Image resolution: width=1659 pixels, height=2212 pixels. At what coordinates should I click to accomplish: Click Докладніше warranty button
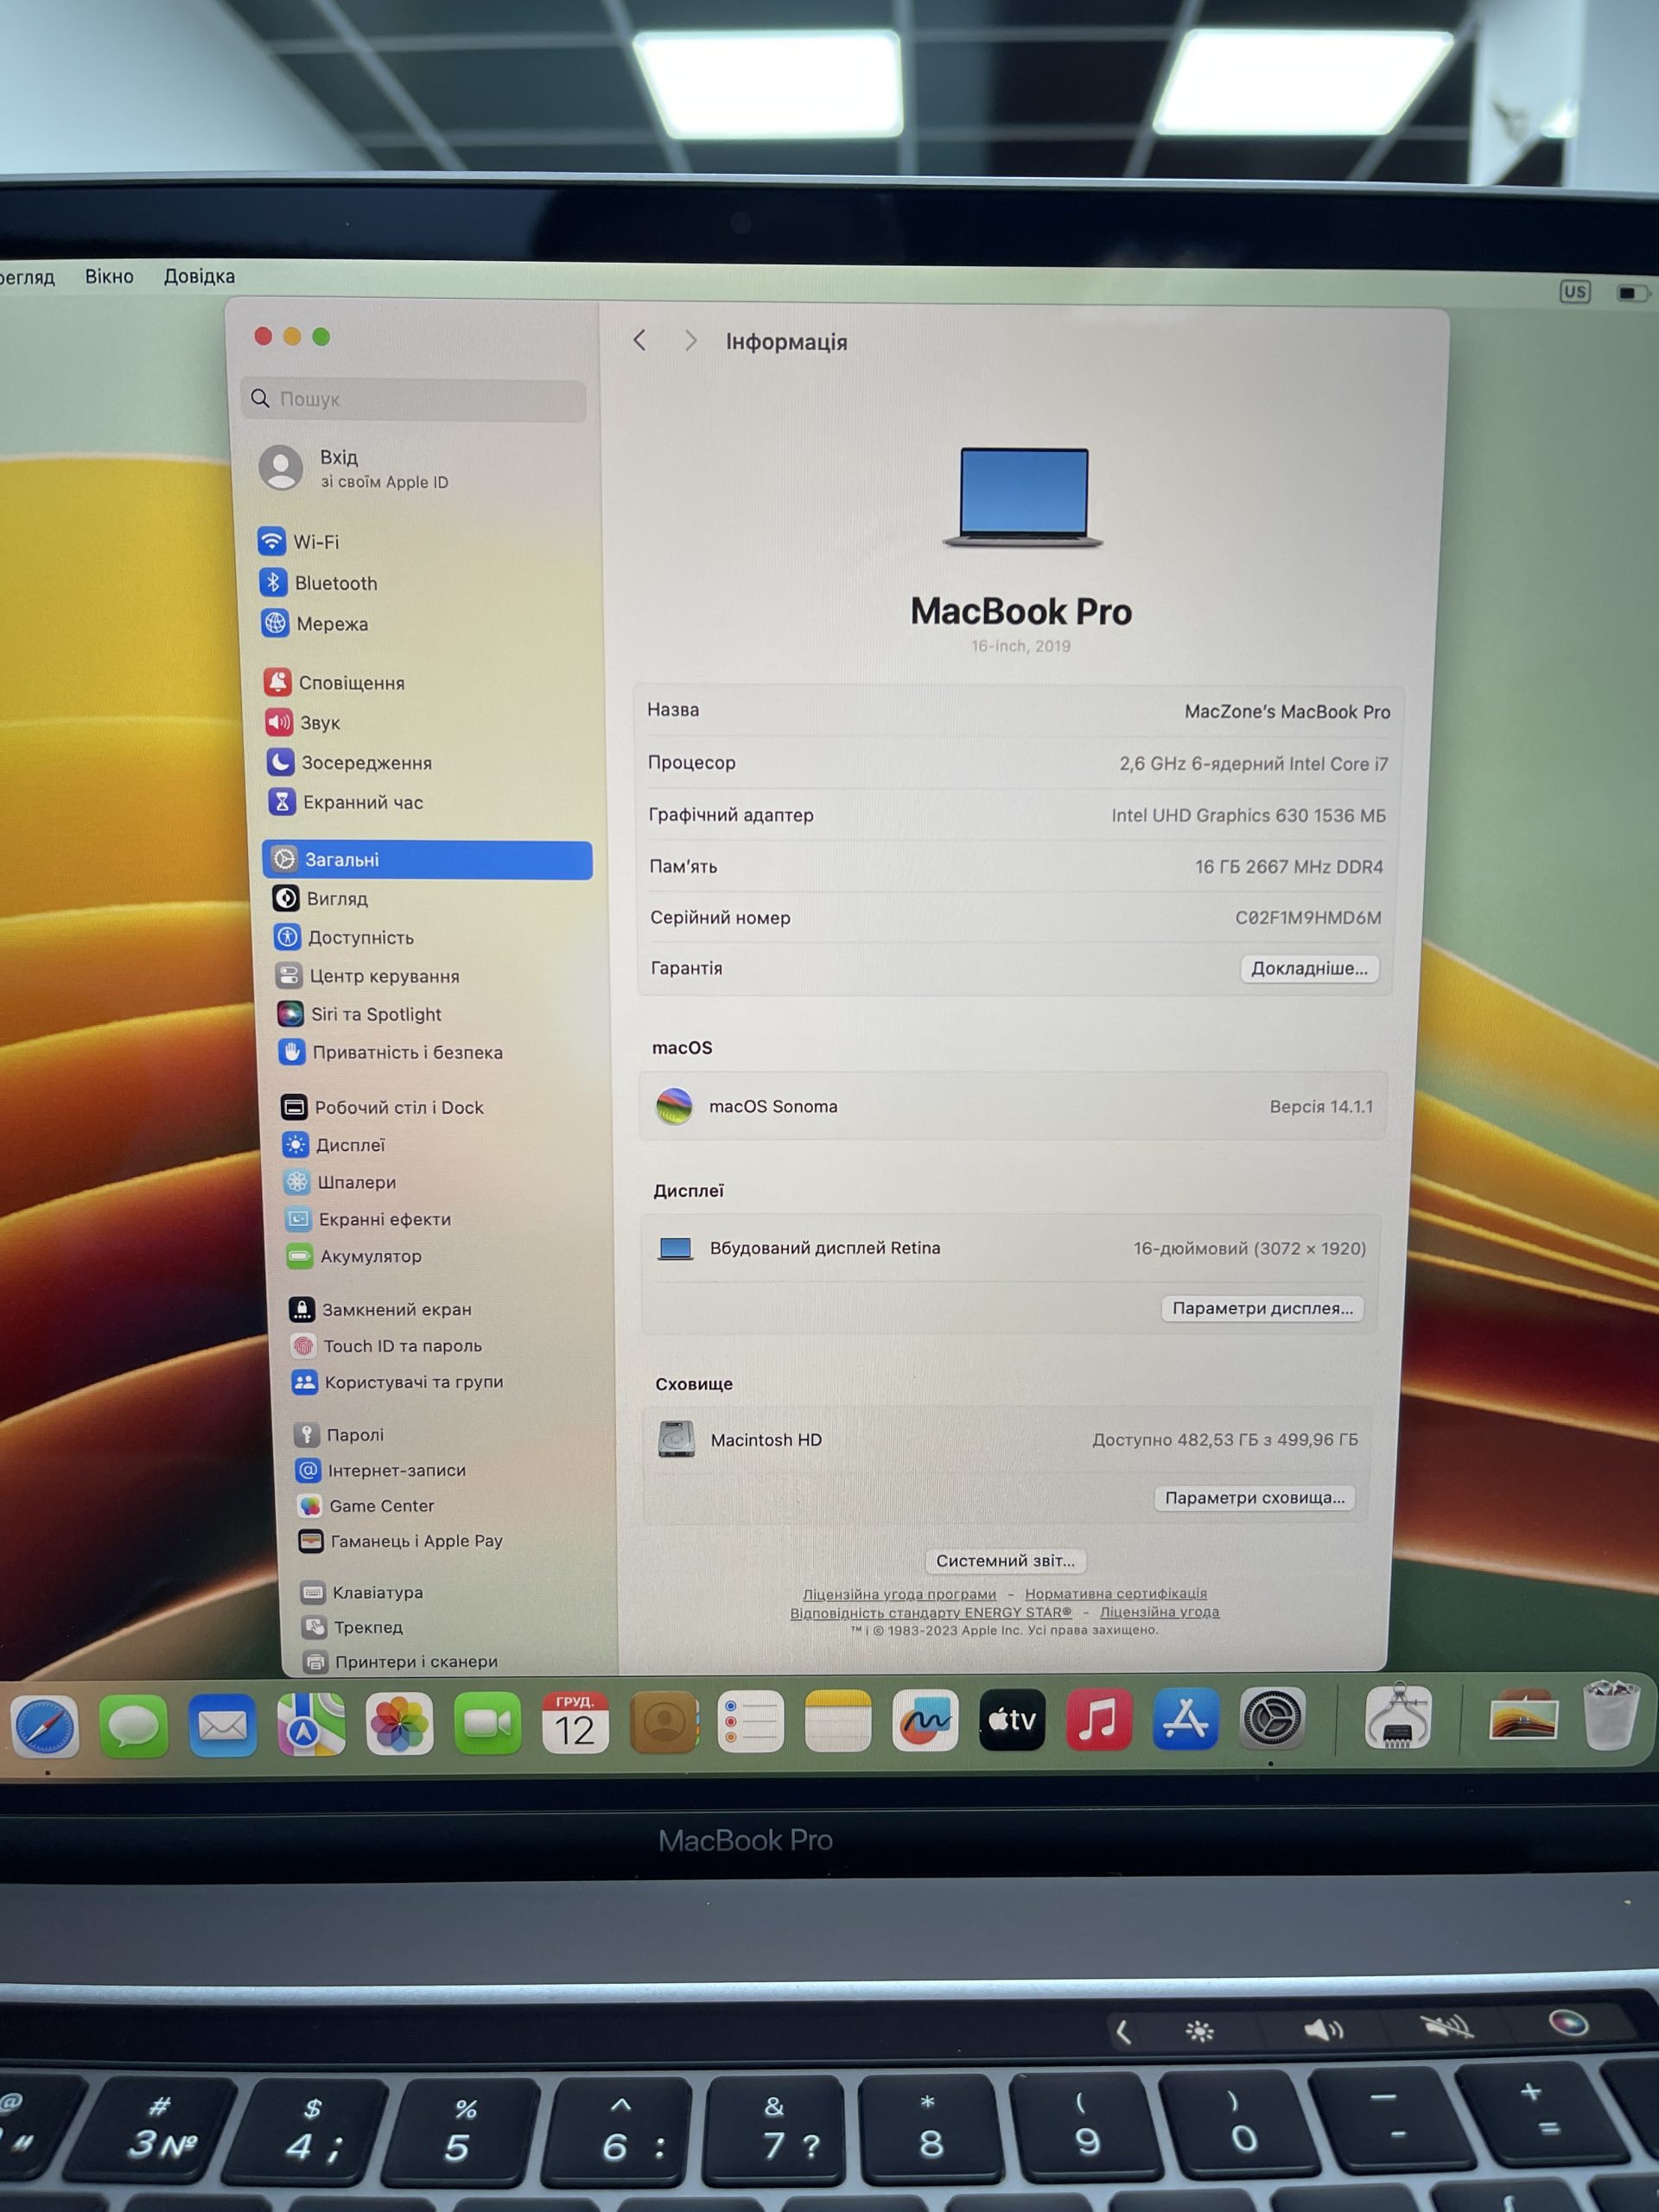(1309, 968)
